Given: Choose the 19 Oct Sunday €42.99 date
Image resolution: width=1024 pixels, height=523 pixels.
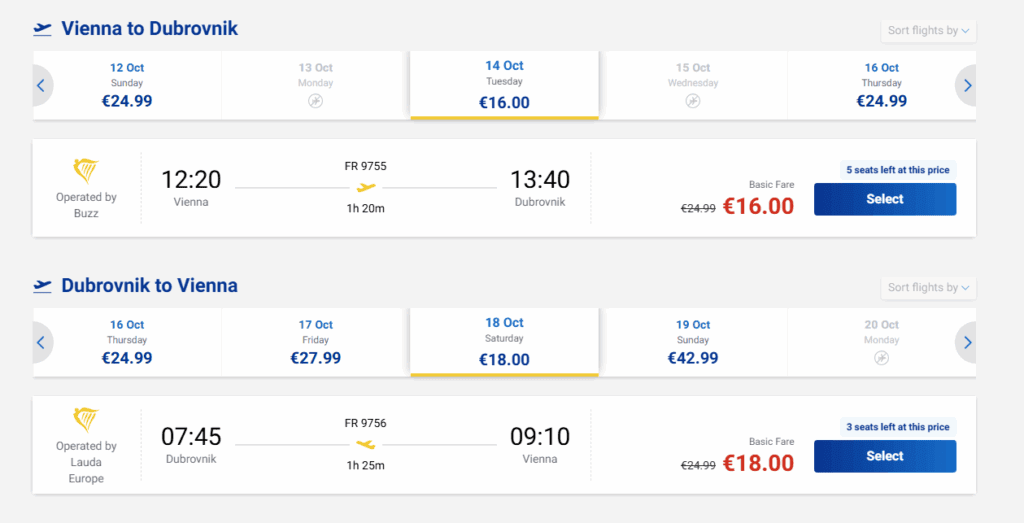Looking at the screenshot, I should pos(693,342).
